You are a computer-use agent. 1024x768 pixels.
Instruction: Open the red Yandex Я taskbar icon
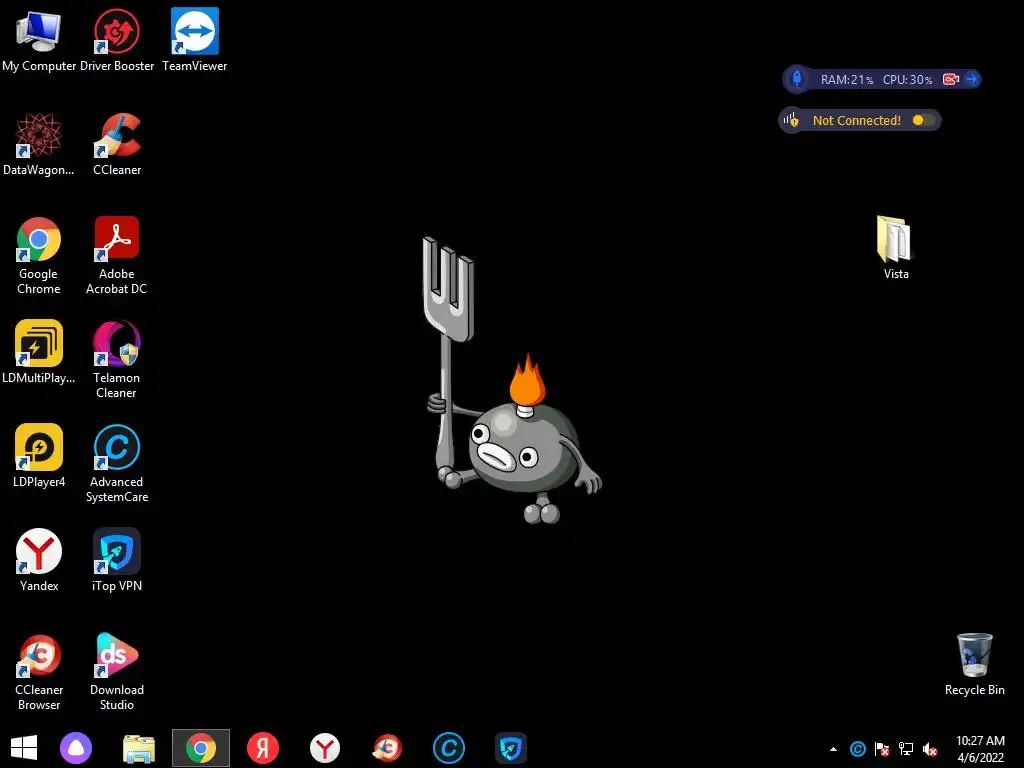(263, 748)
